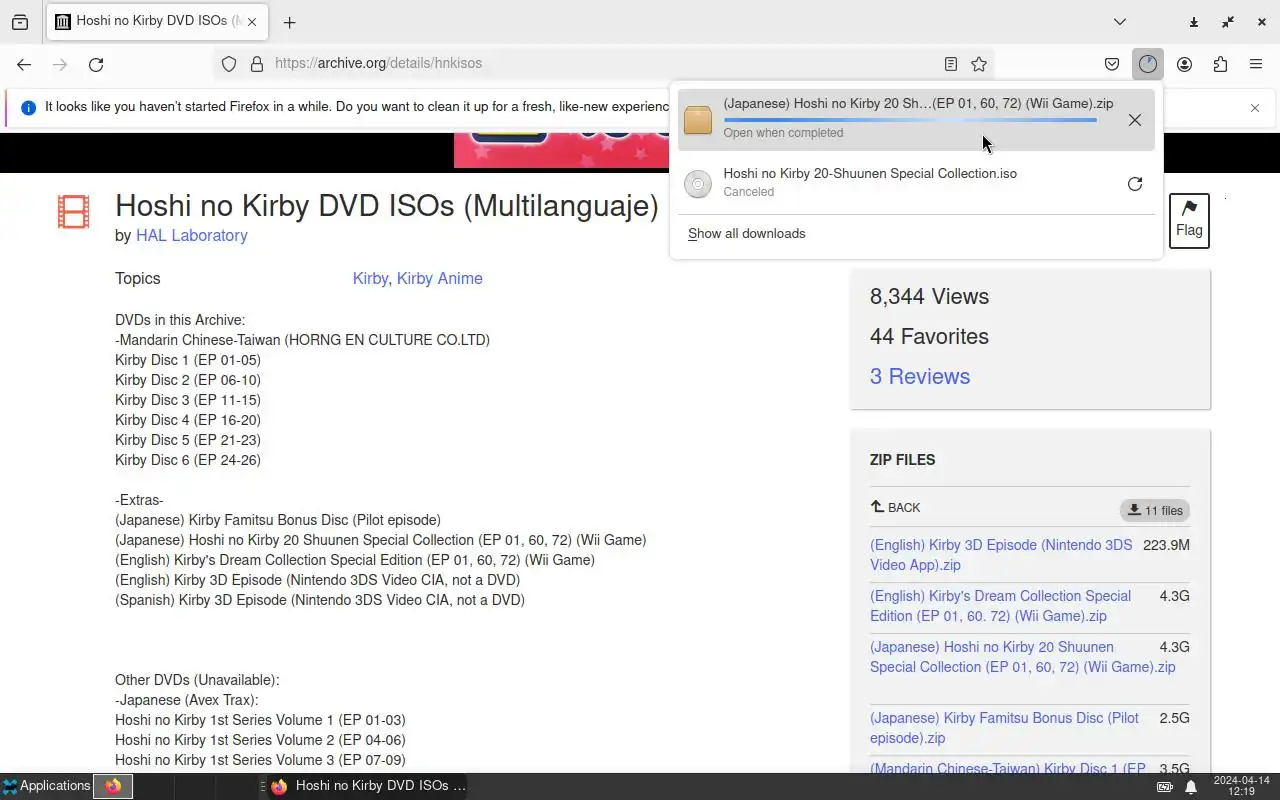This screenshot has width=1280, height=800.
Task: Download English Kirby's Dream Collection zip
Action: click(x=1000, y=606)
